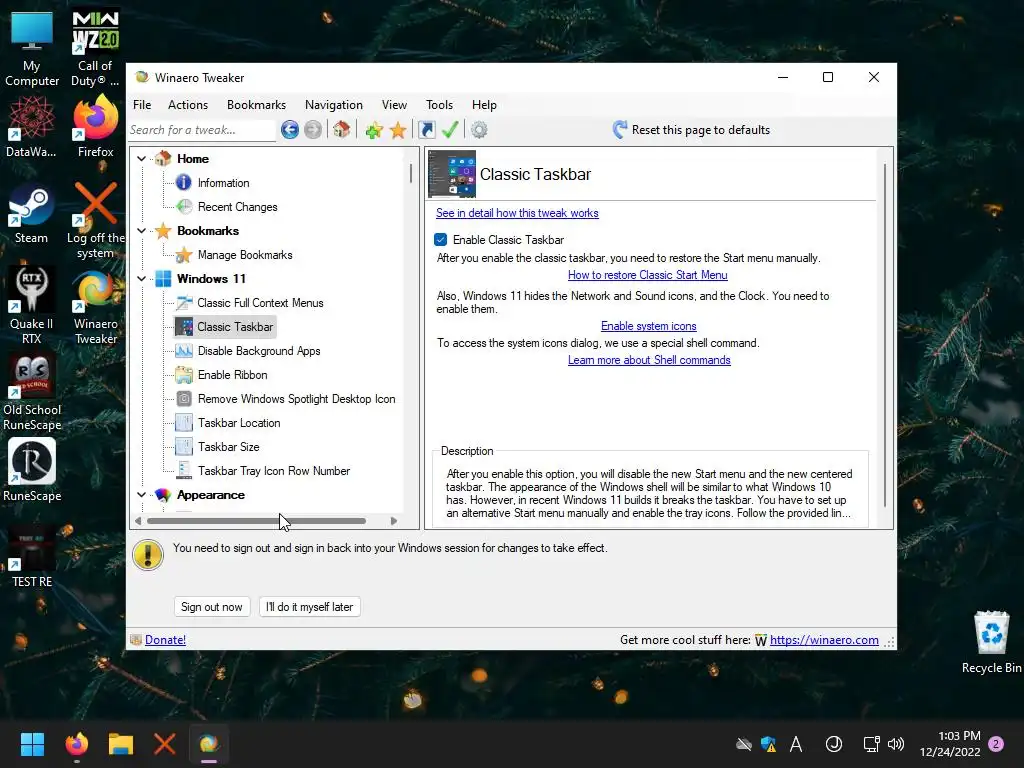Select Manage Bookmarks tree item
The image size is (1024, 768).
pyautogui.click(x=245, y=255)
